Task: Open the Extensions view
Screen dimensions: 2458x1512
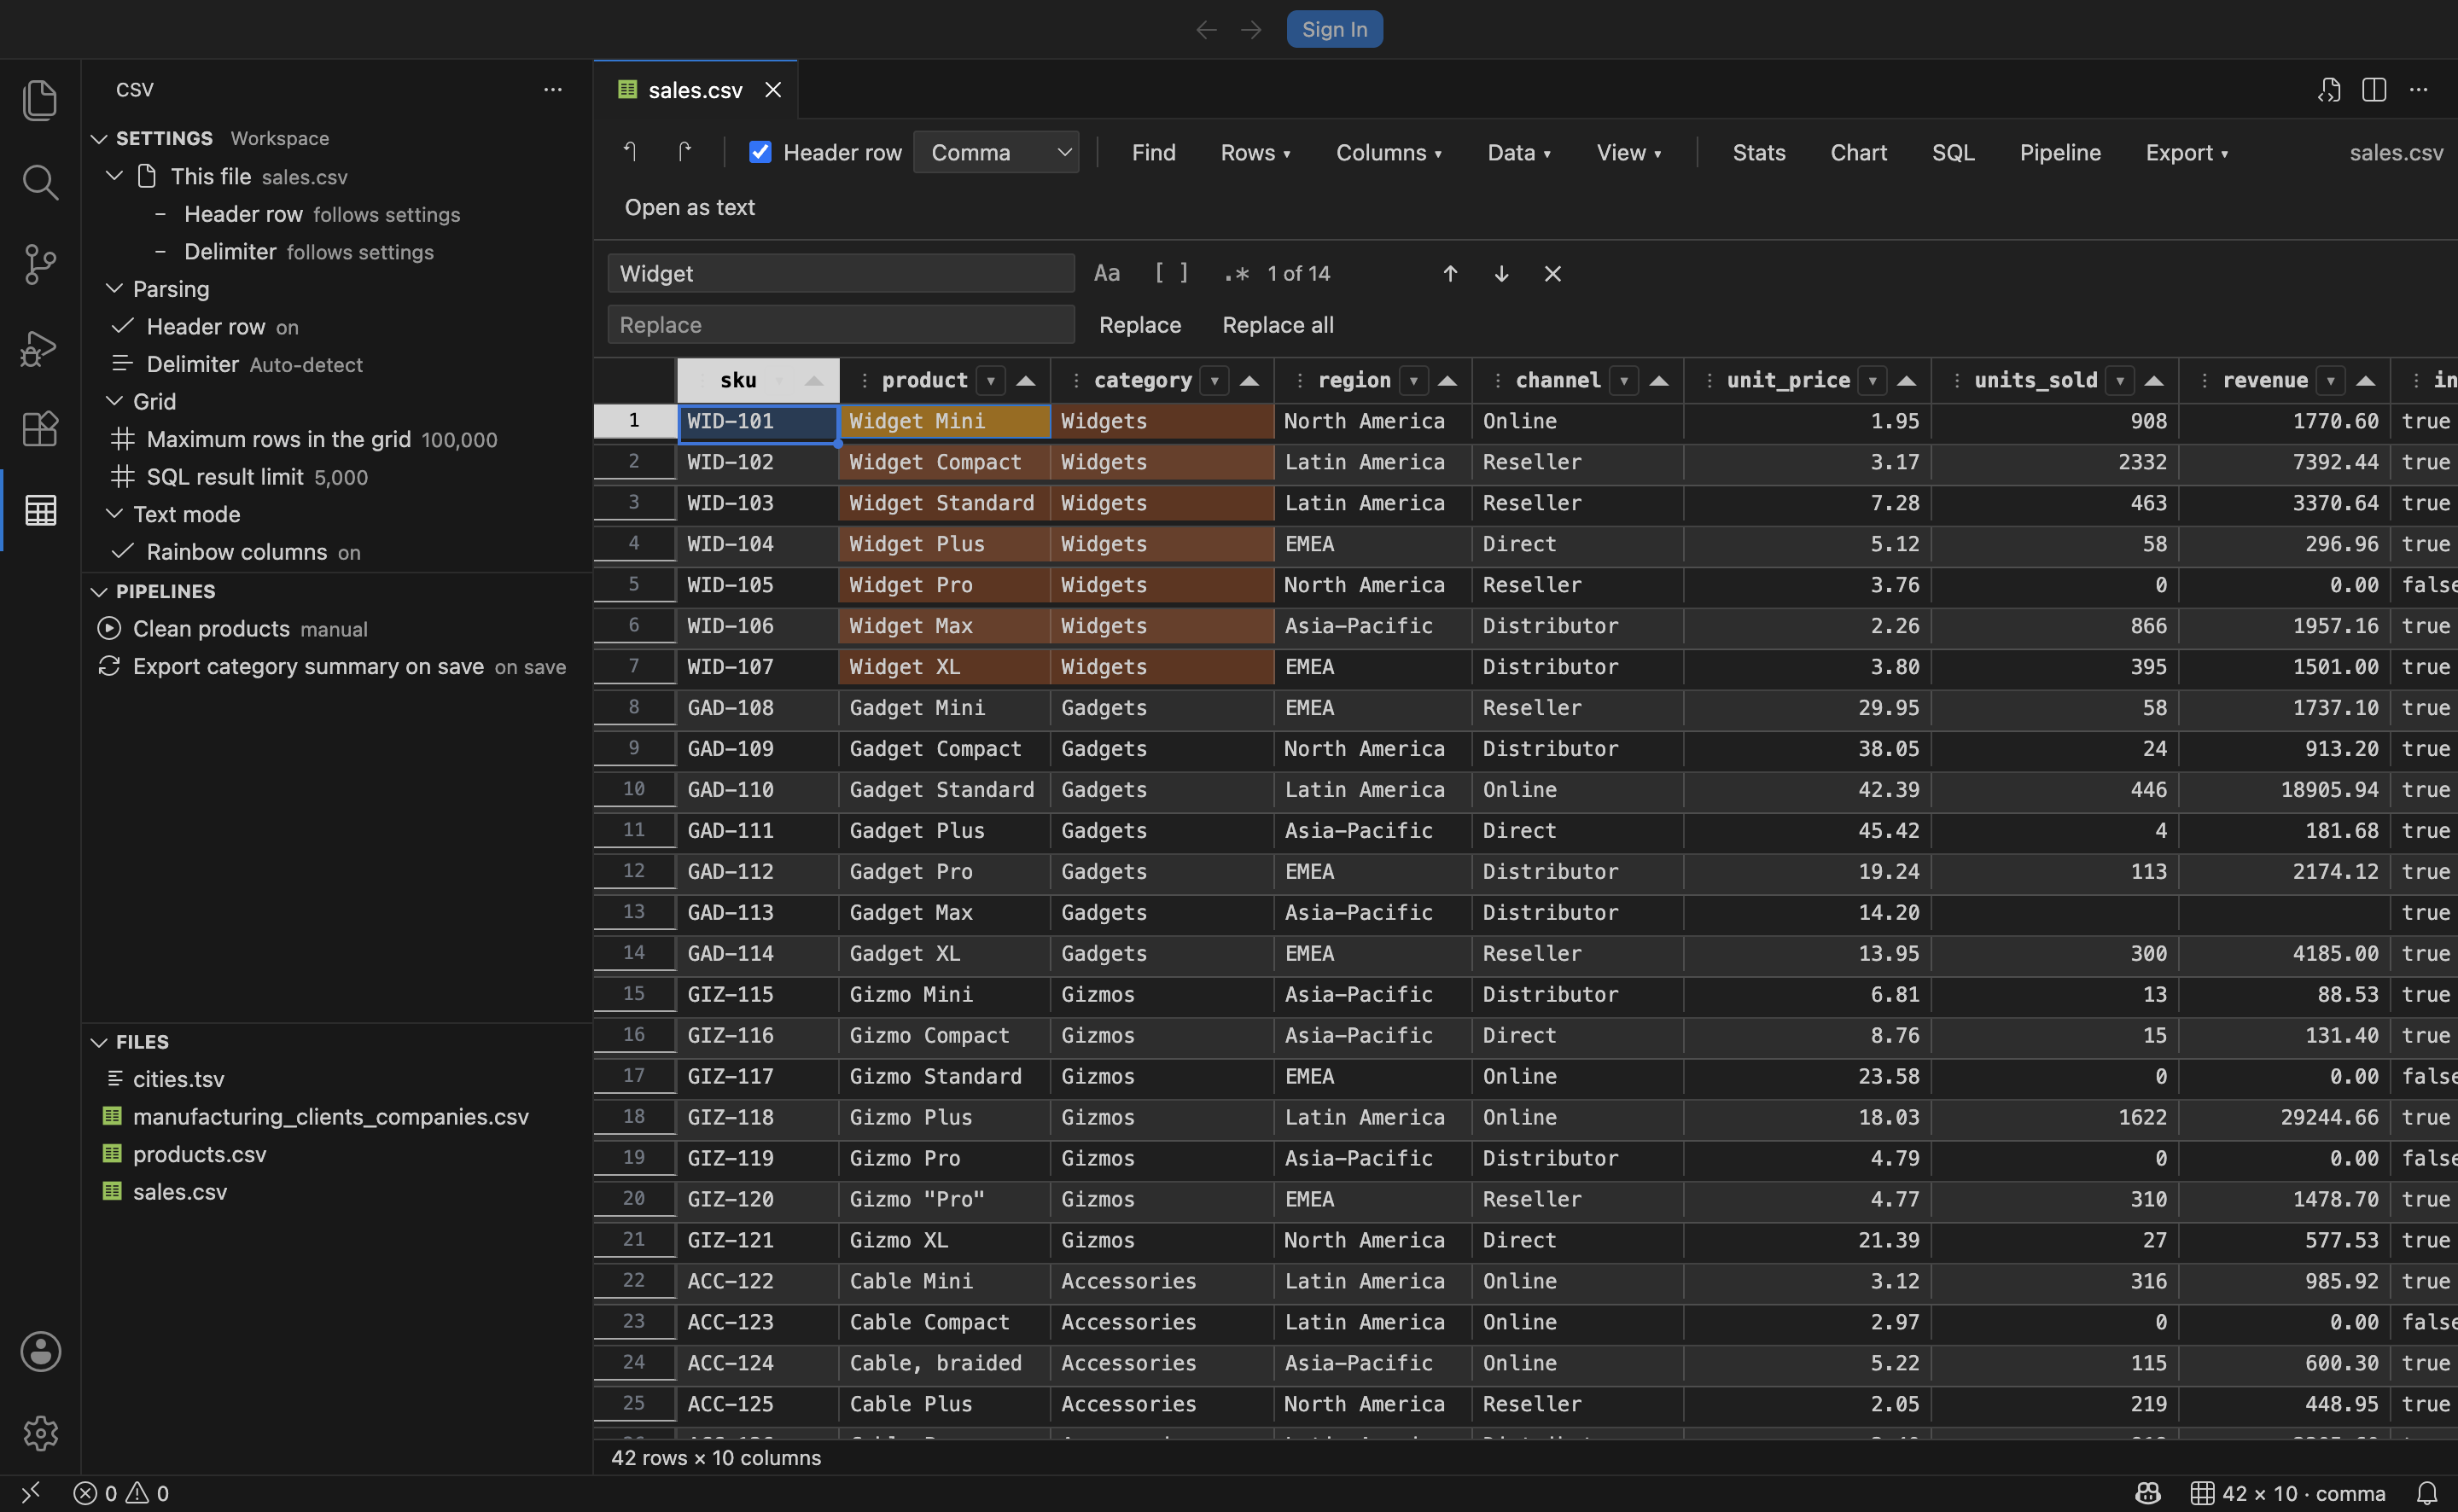Action: pos(40,429)
